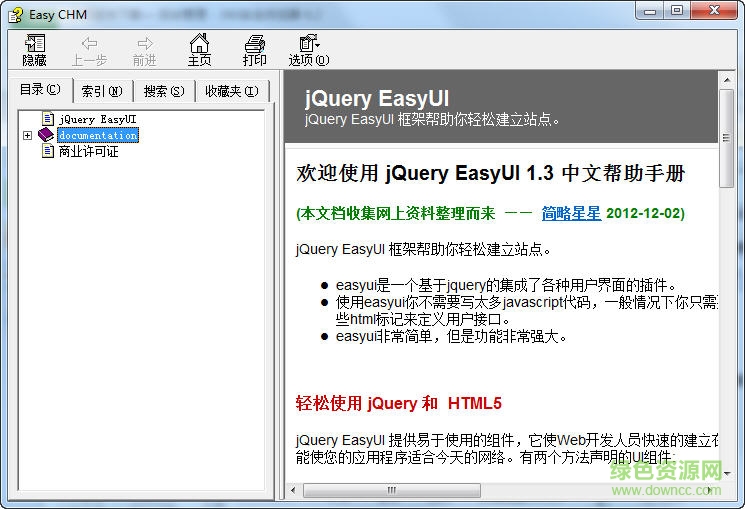Click the horizontal scrollbar left arrow
745x509 pixels.
coord(293,490)
